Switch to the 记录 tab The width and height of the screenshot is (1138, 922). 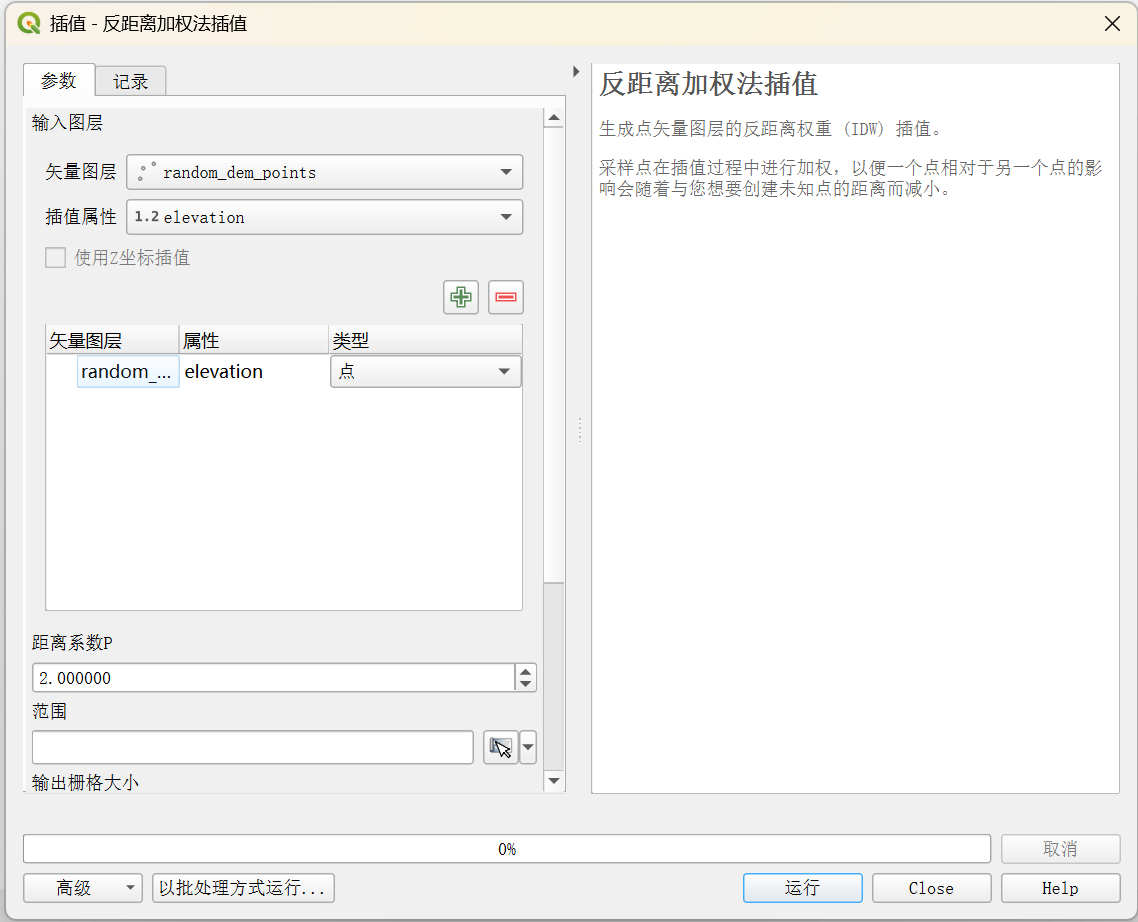131,81
